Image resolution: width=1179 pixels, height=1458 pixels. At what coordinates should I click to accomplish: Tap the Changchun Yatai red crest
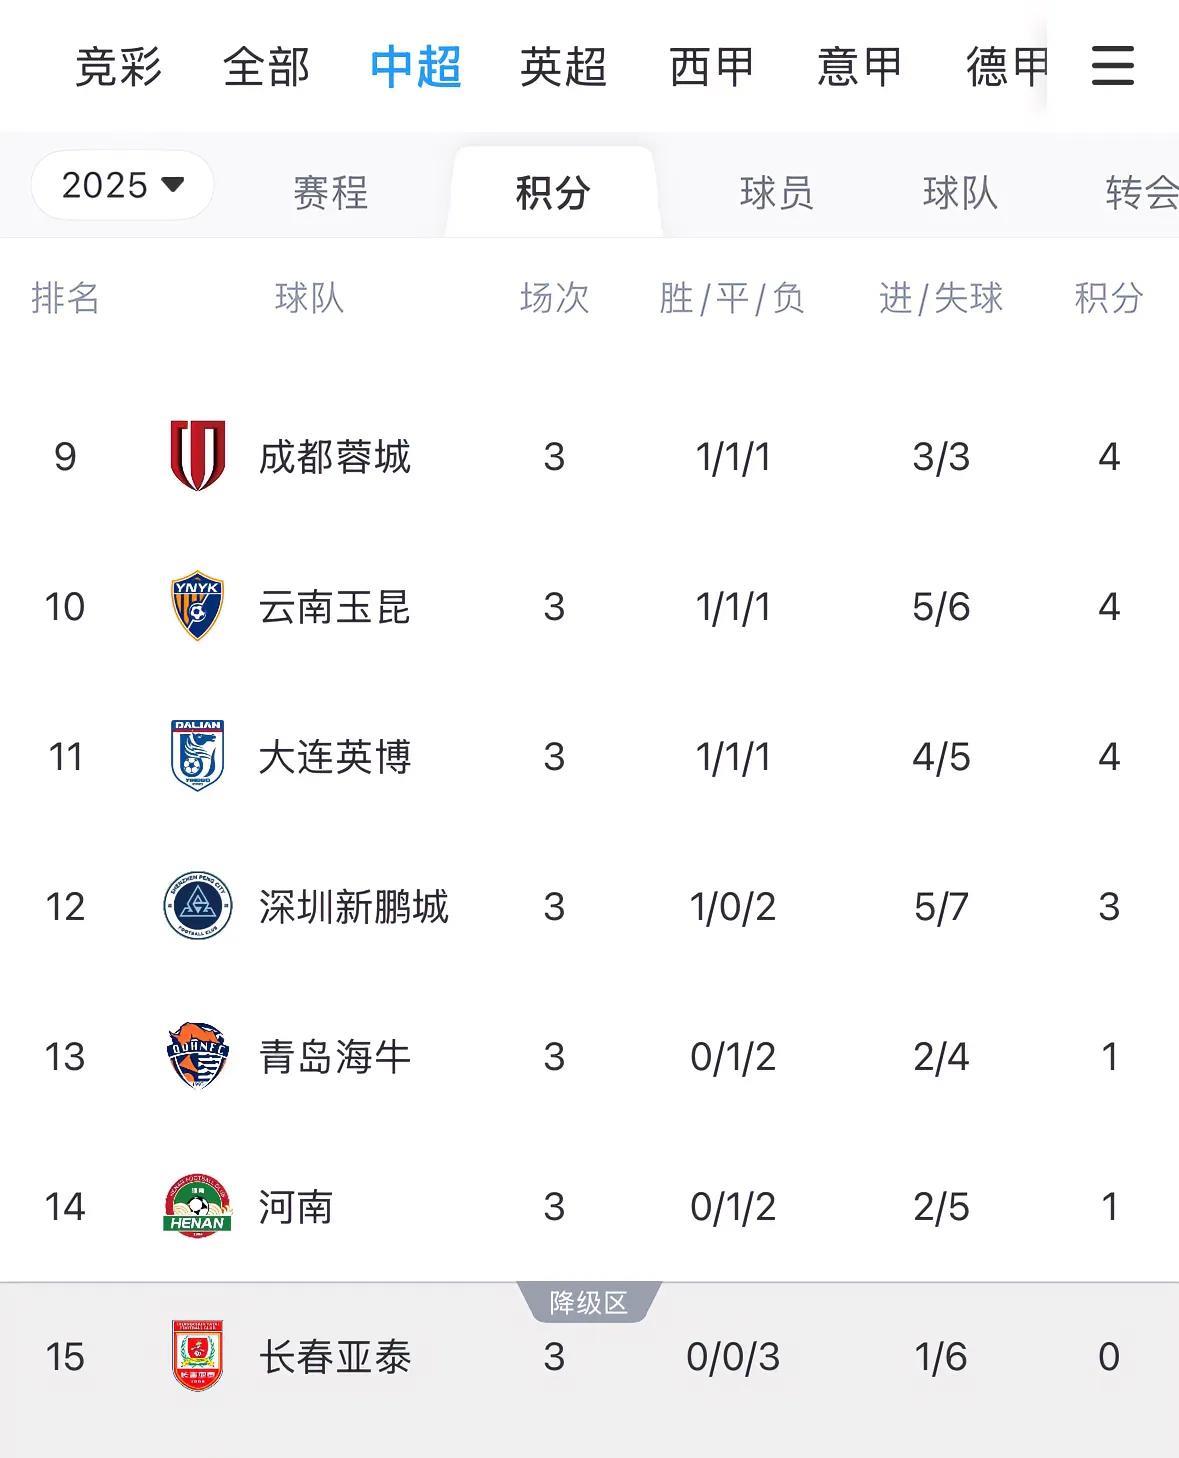197,1356
